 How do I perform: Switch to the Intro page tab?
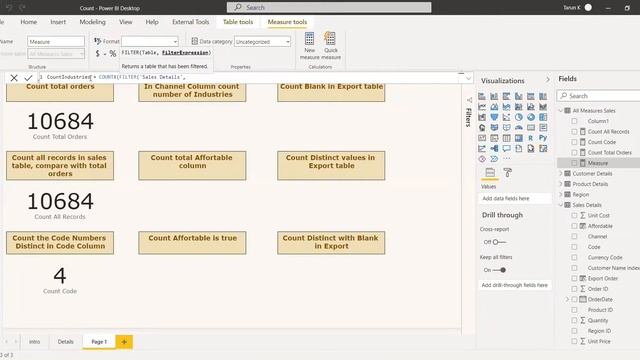35,342
